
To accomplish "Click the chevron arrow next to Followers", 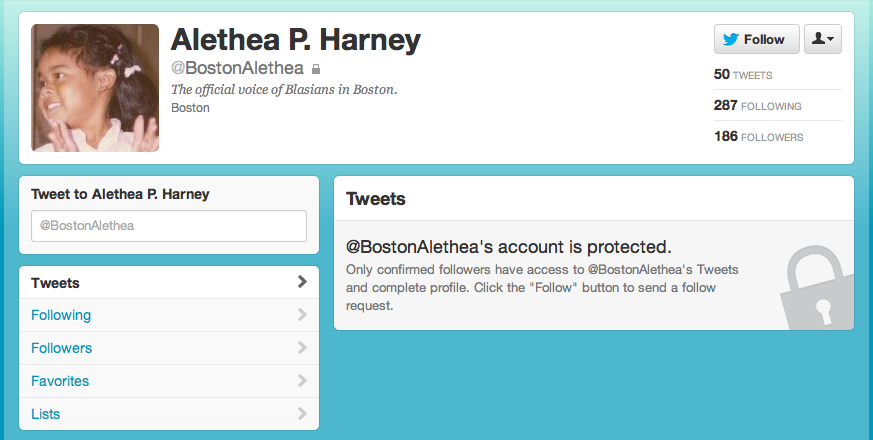I will [x=302, y=348].
